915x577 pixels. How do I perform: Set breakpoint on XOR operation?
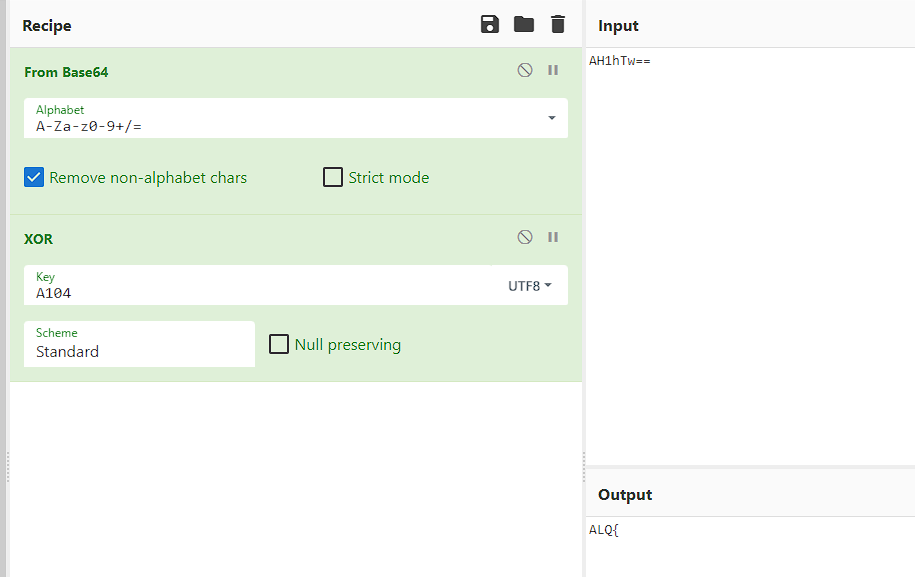coord(553,238)
